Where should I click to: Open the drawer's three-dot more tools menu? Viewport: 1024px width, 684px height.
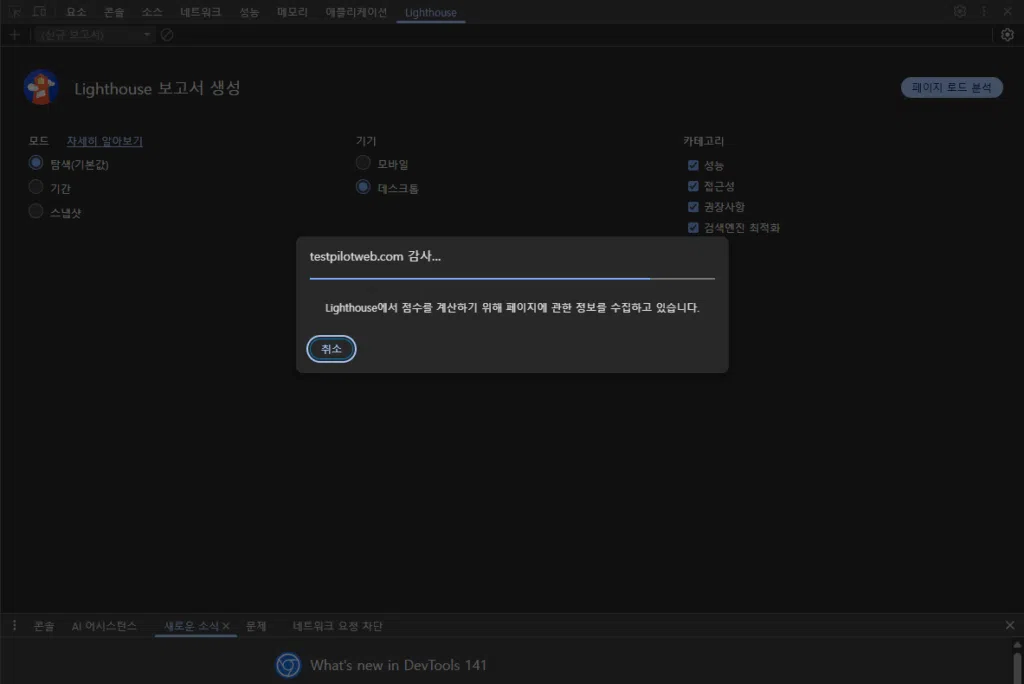14,624
